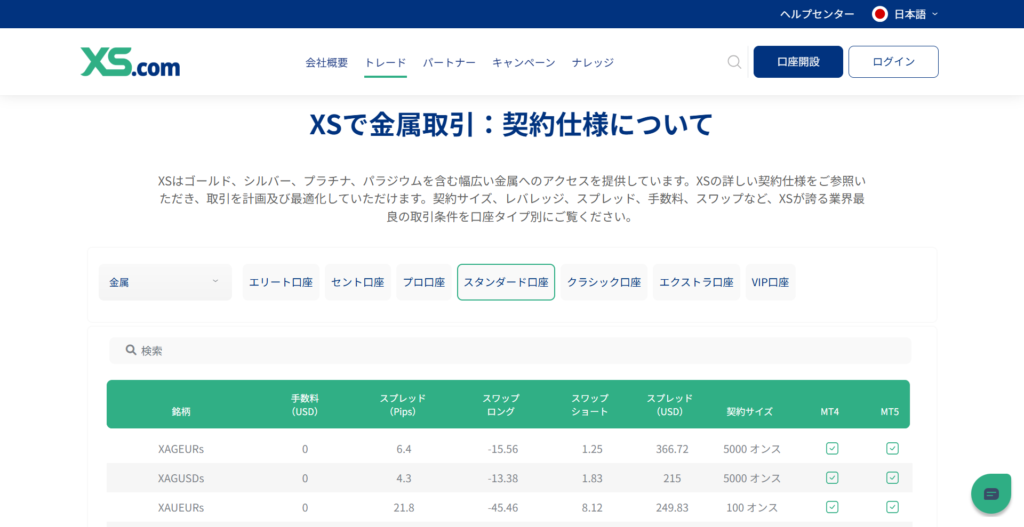
Task: Toggle MT4 checkbox for XAUEURs
Action: pyautogui.click(x=832, y=507)
